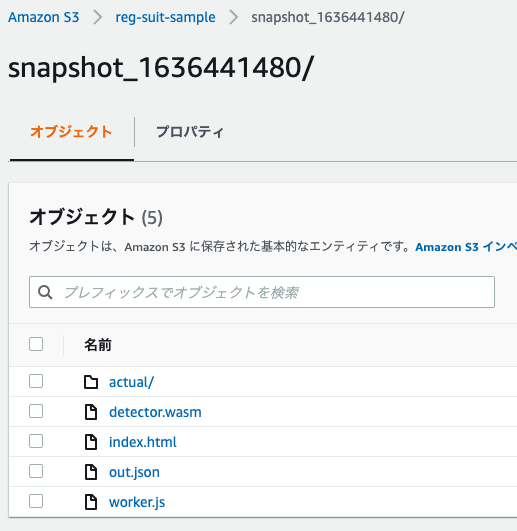Screen dimensions: 517x531
Task: Focus the prefix search field
Action: (262, 292)
